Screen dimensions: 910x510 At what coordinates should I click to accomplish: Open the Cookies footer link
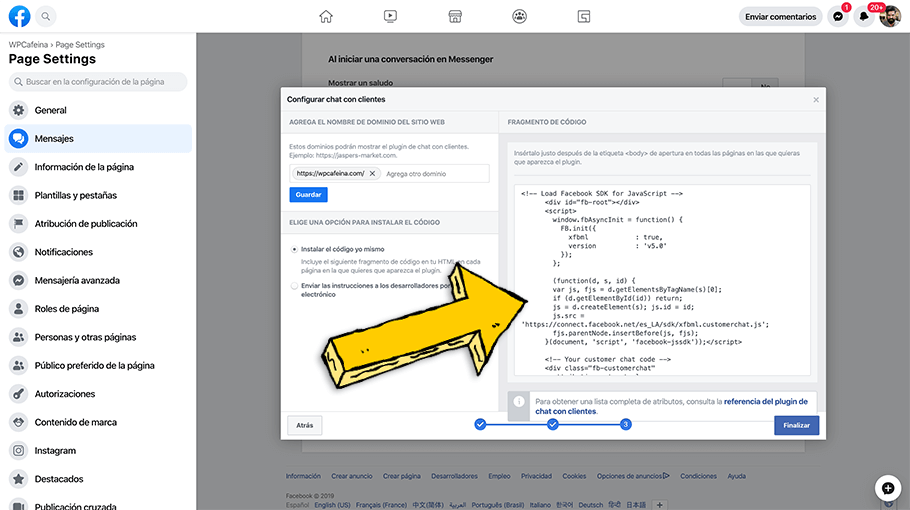[574, 476]
